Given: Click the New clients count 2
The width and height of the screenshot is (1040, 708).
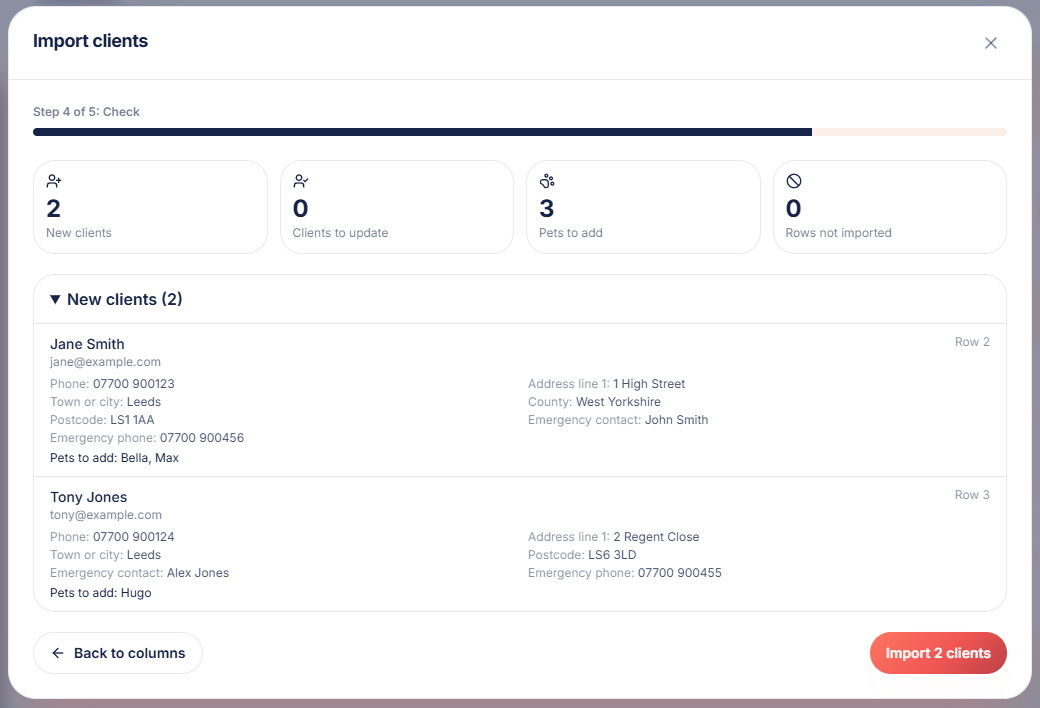Looking at the screenshot, I should pyautogui.click(x=54, y=208).
